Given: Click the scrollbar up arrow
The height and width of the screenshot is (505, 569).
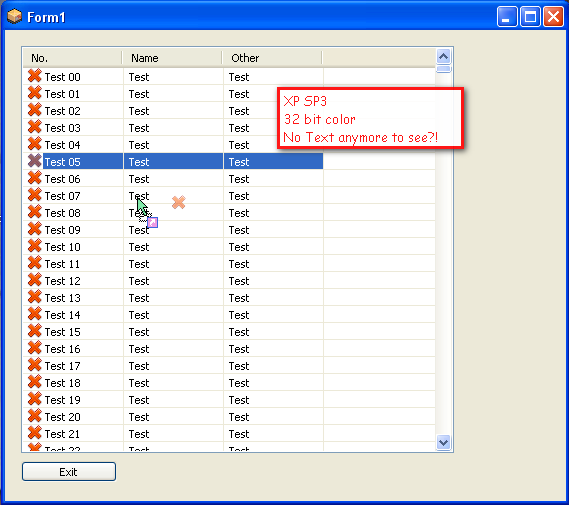Looking at the screenshot, I should (x=443, y=57).
